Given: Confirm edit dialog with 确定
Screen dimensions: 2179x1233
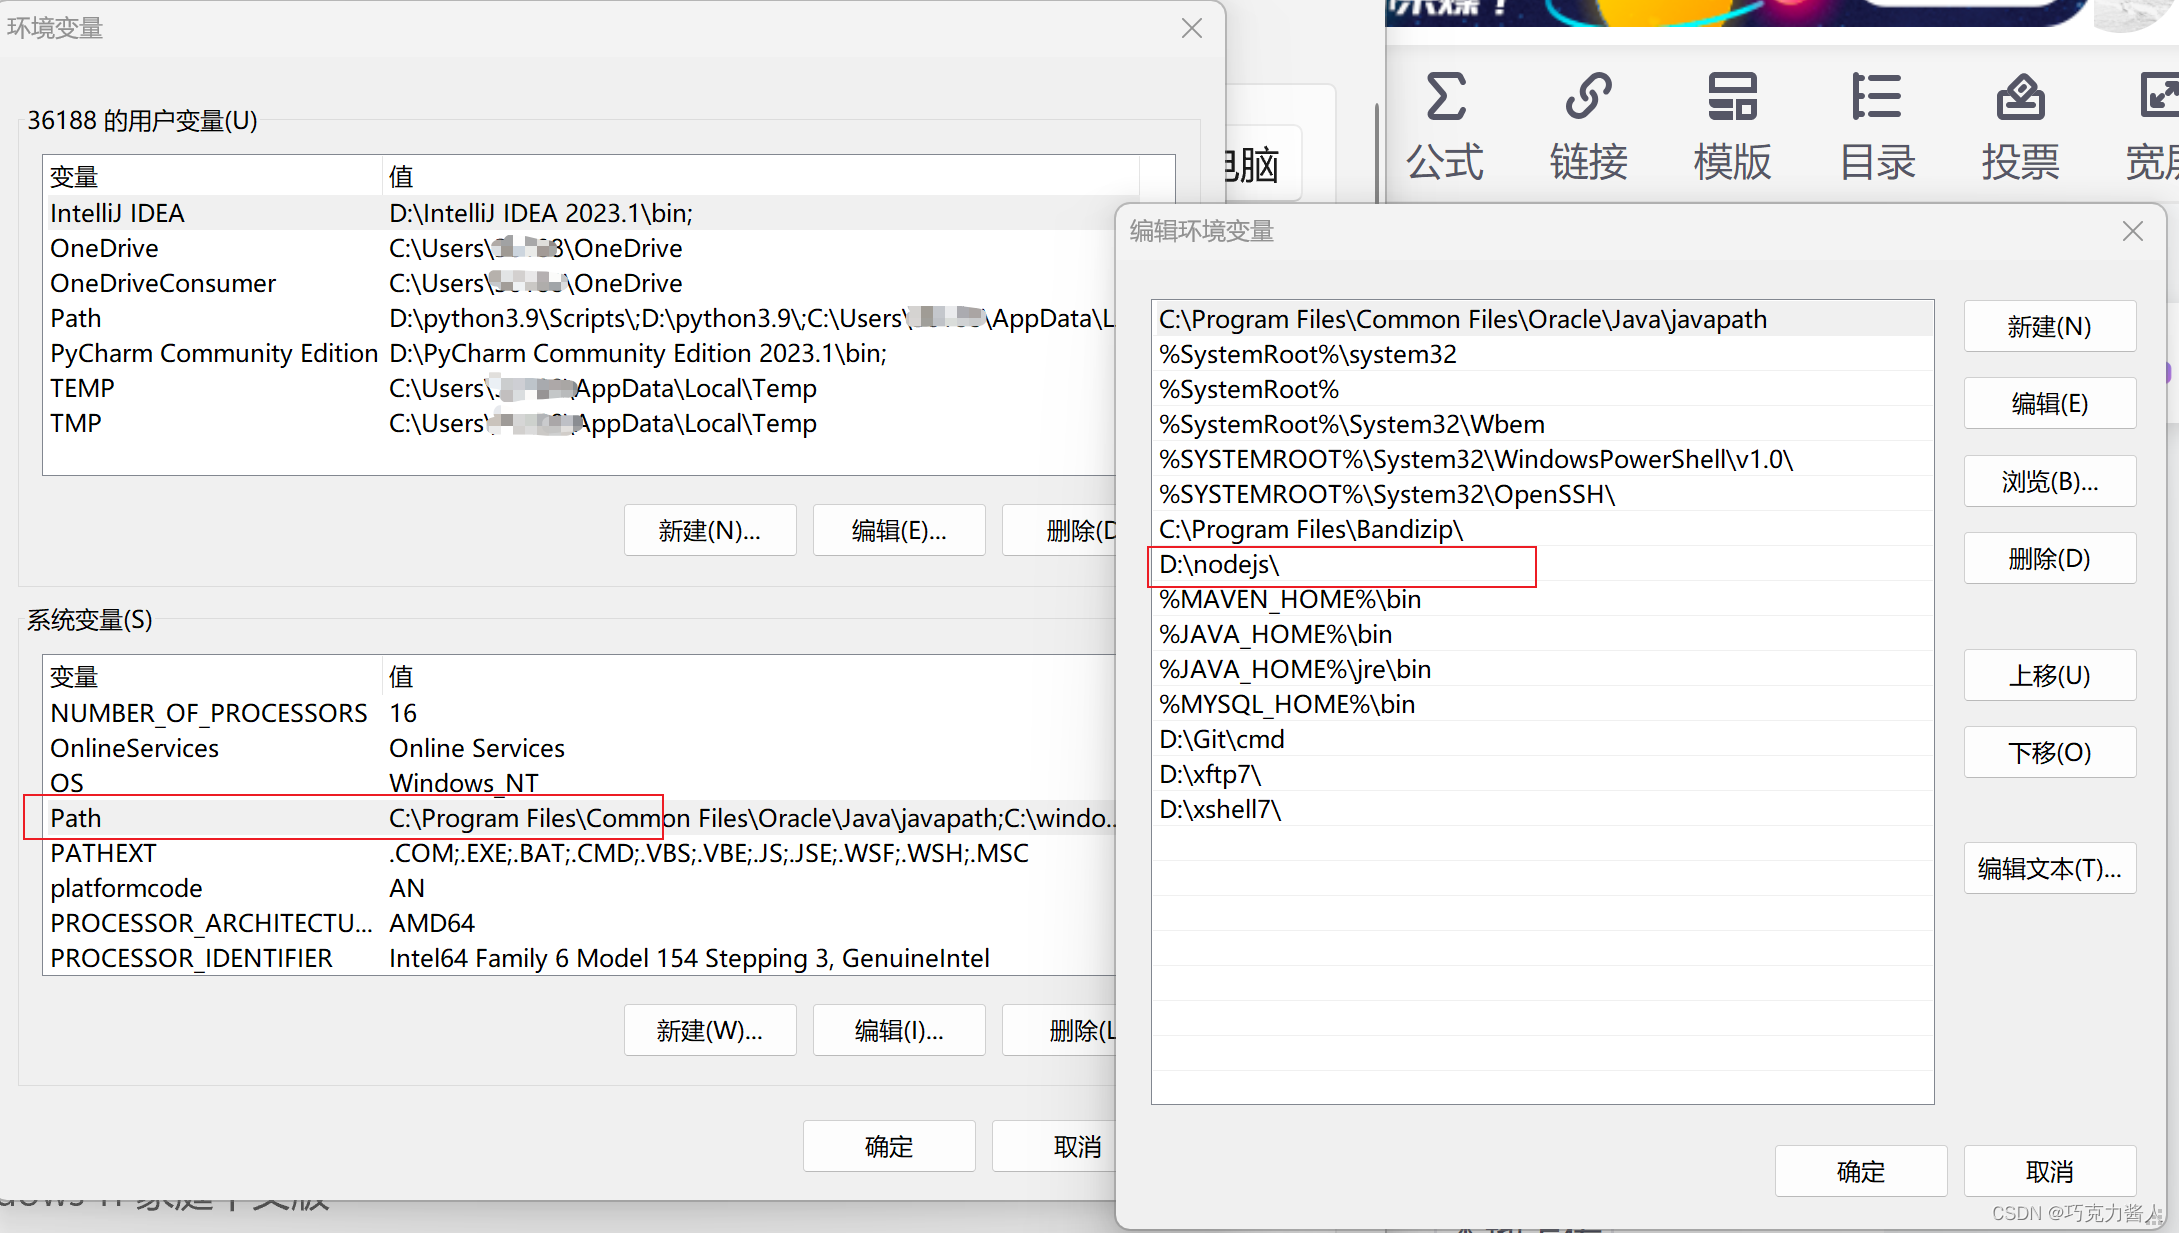Looking at the screenshot, I should click(x=1860, y=1171).
